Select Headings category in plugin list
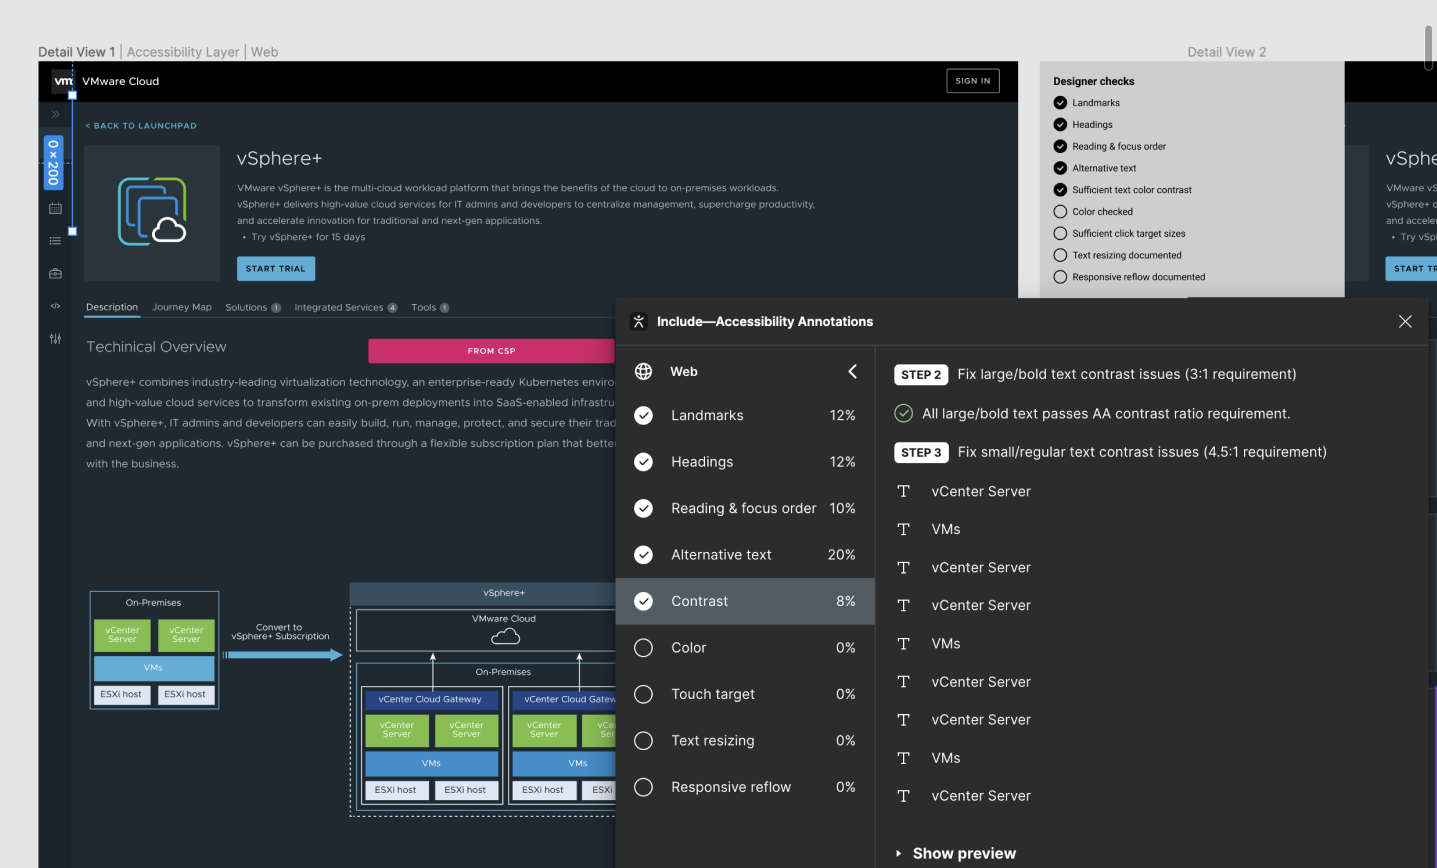This screenshot has width=1437, height=868. [x=745, y=462]
